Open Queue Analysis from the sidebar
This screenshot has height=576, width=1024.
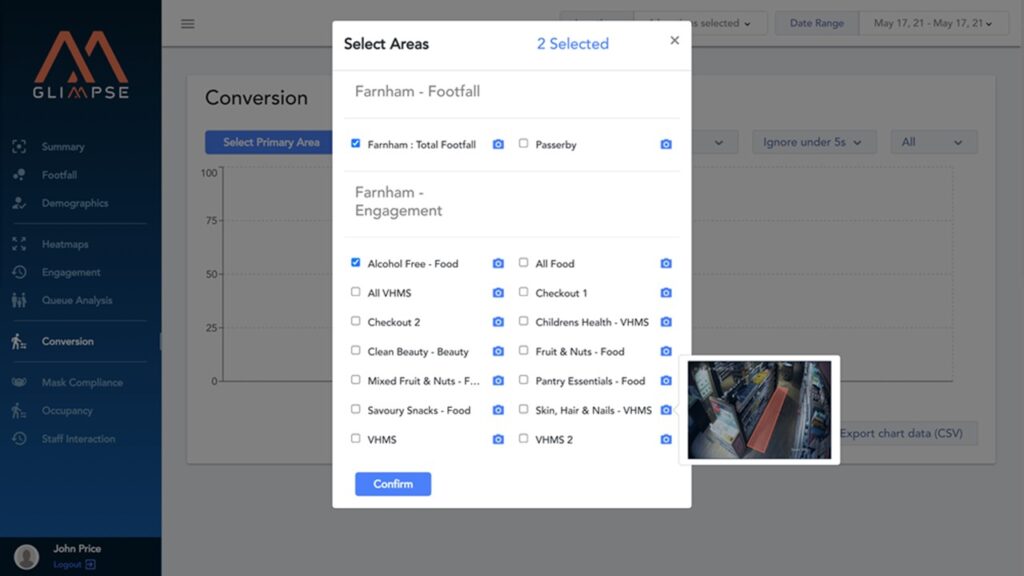tap(76, 300)
